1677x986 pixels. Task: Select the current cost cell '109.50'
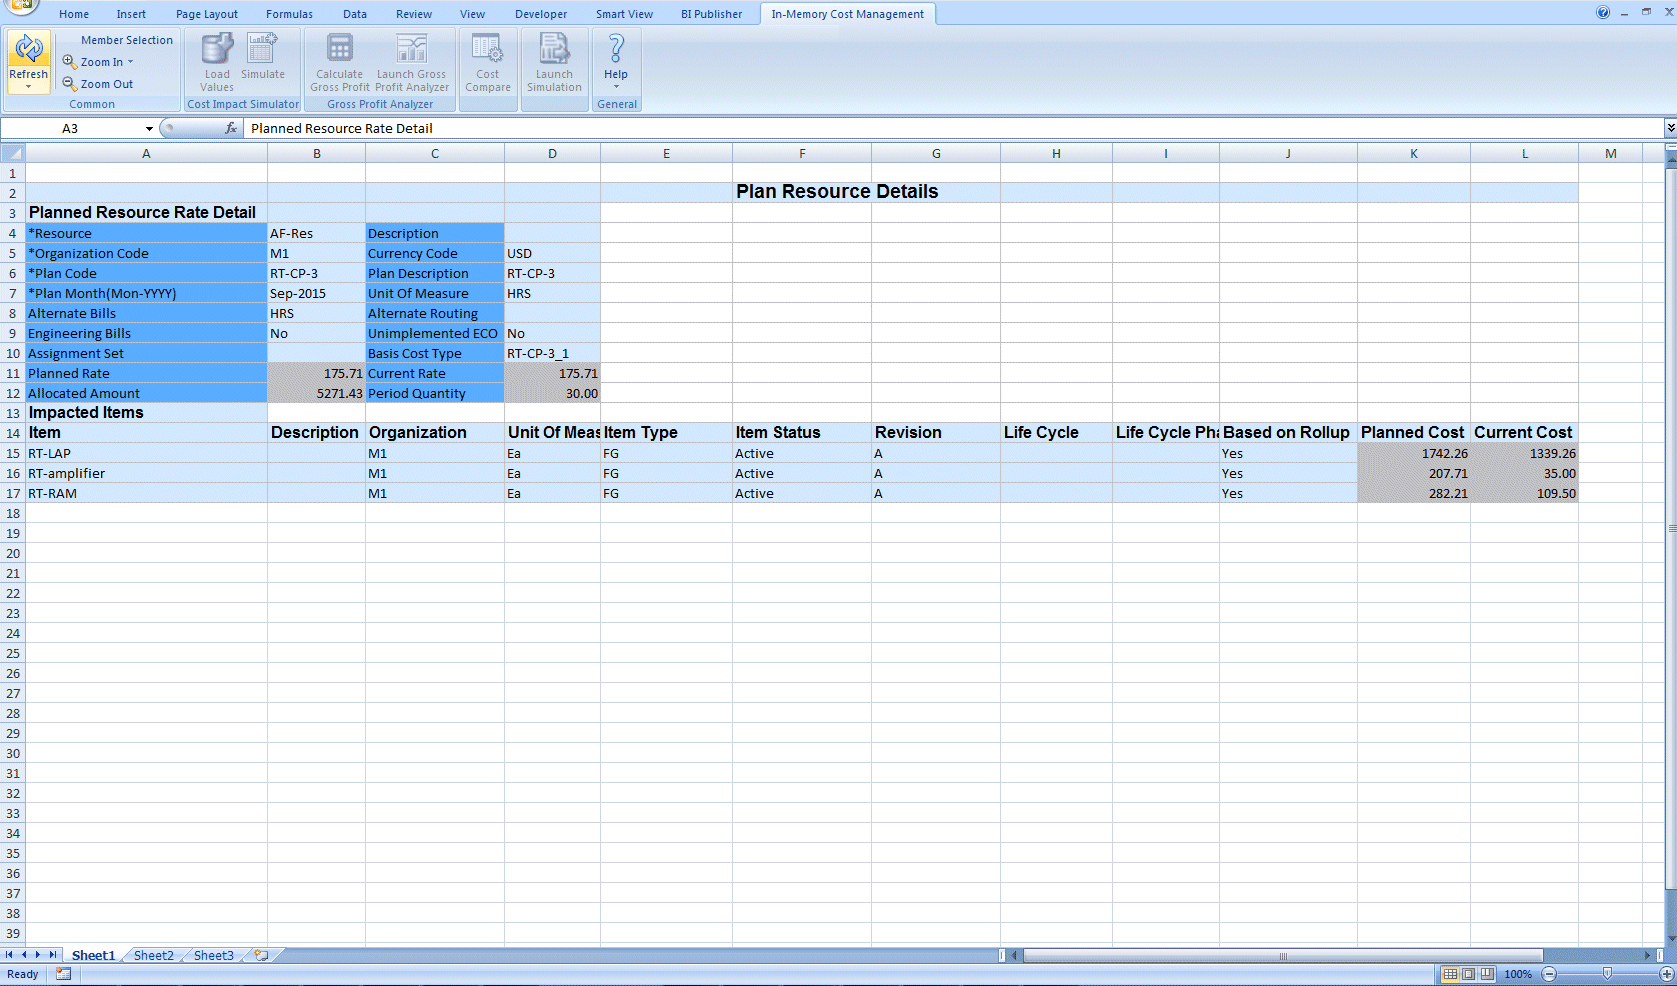coord(1524,493)
